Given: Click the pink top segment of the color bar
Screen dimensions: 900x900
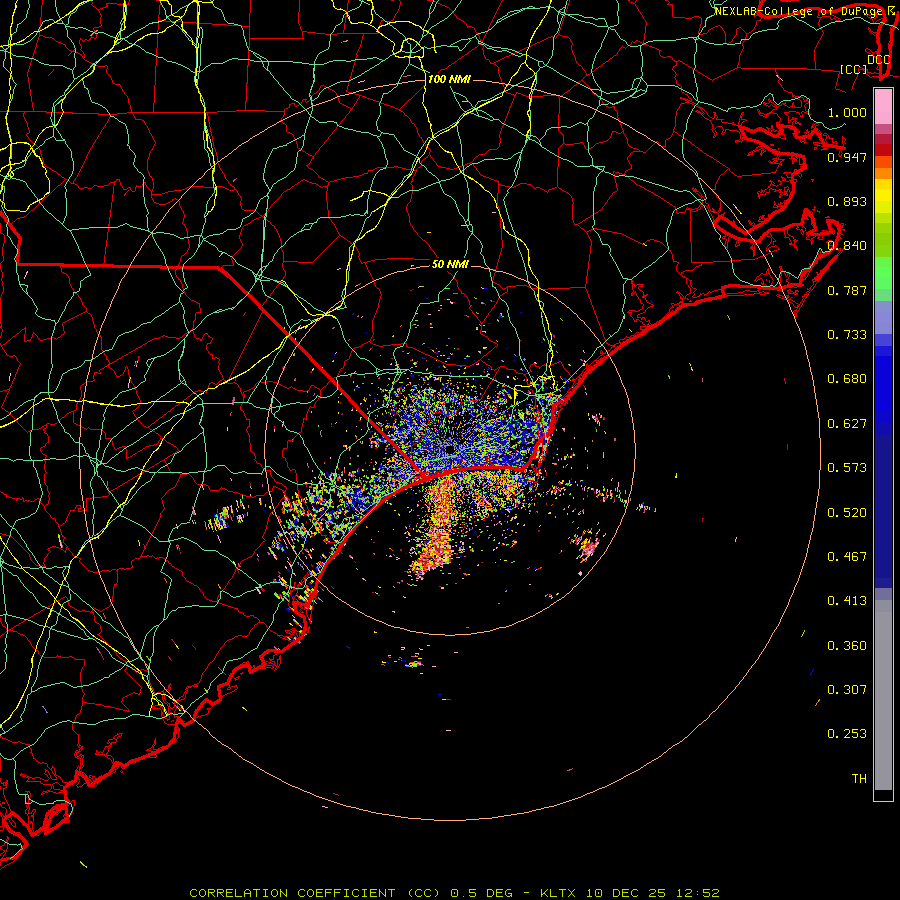Looking at the screenshot, I should (883, 107).
